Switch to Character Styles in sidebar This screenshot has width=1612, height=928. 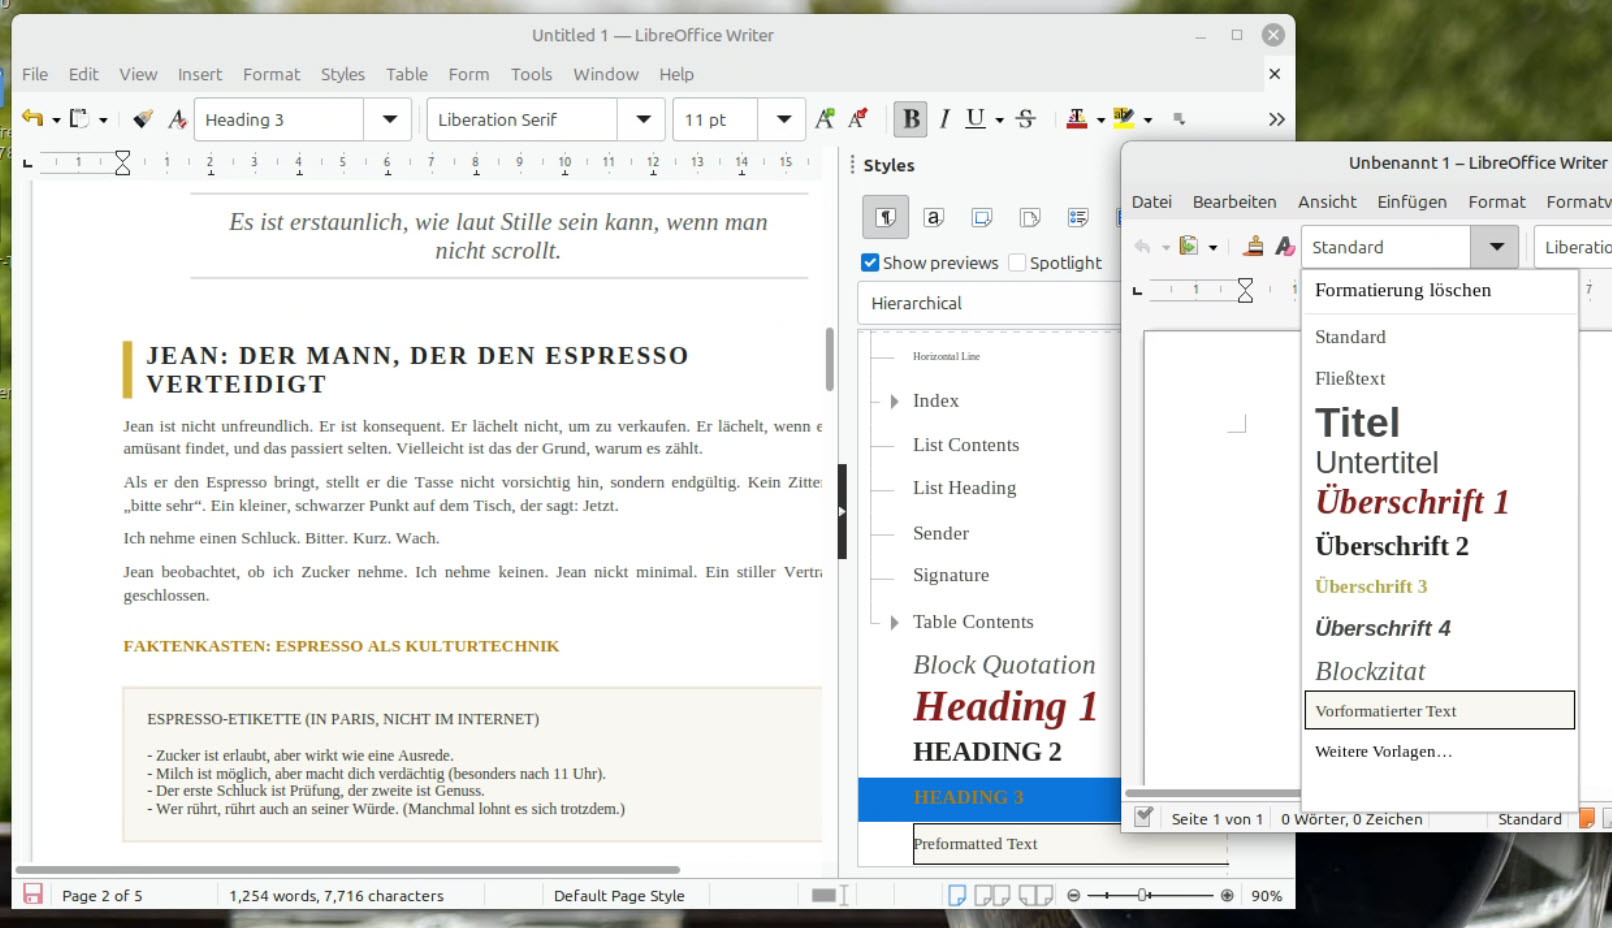tap(933, 217)
